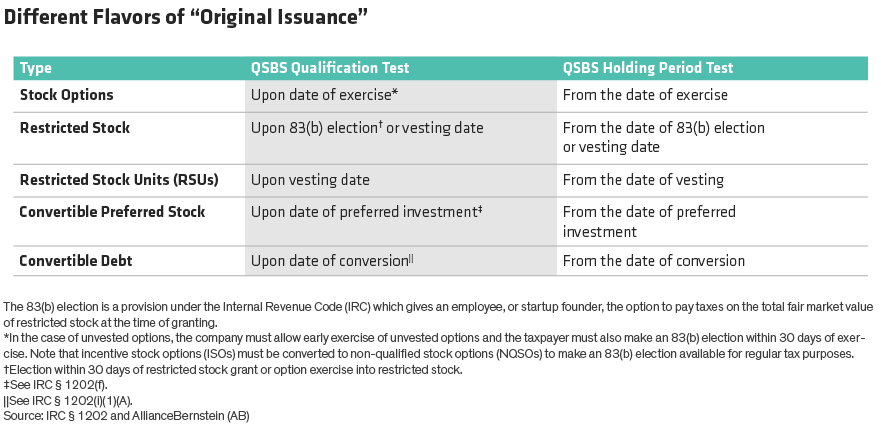881x425 pixels.
Task: Click the 'Upon date of conversion' cell
Action: coord(332,261)
